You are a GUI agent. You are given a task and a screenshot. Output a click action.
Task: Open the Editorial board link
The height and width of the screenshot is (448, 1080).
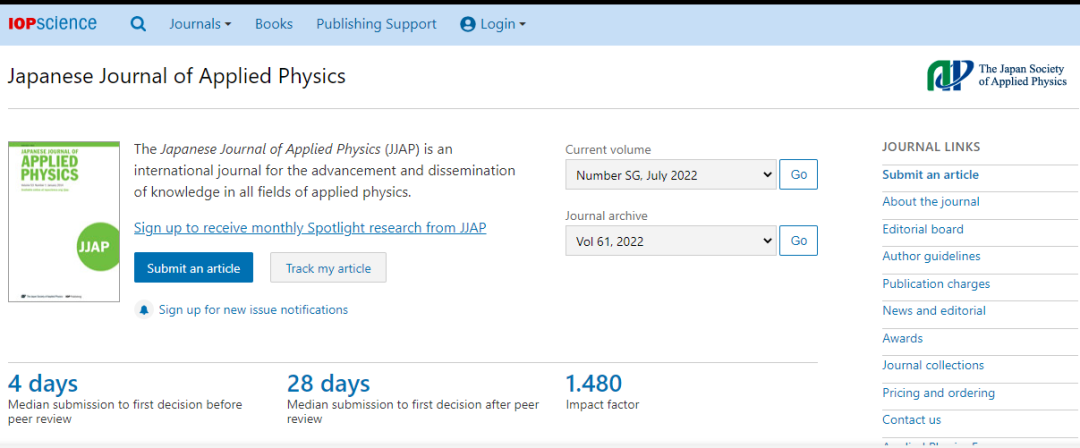[922, 229]
